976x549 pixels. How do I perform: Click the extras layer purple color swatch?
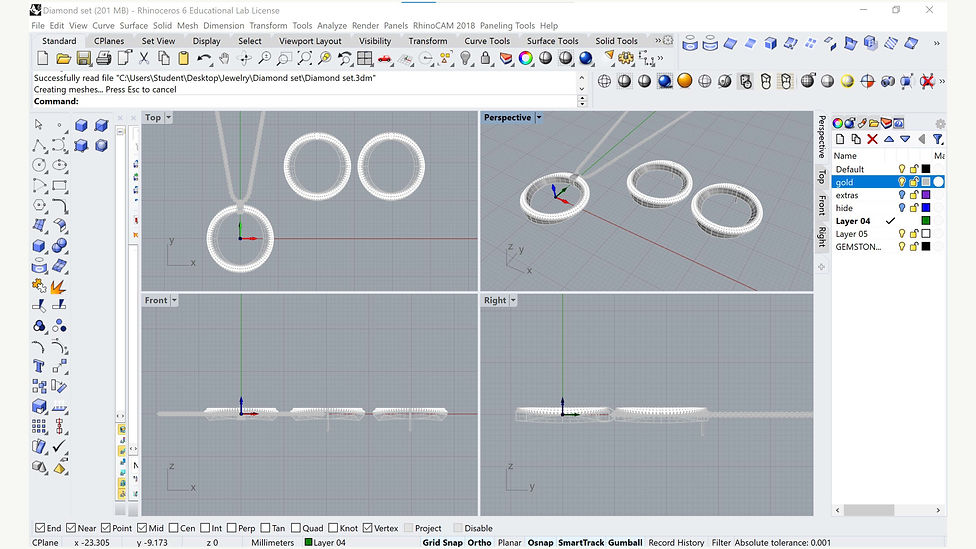[926, 195]
